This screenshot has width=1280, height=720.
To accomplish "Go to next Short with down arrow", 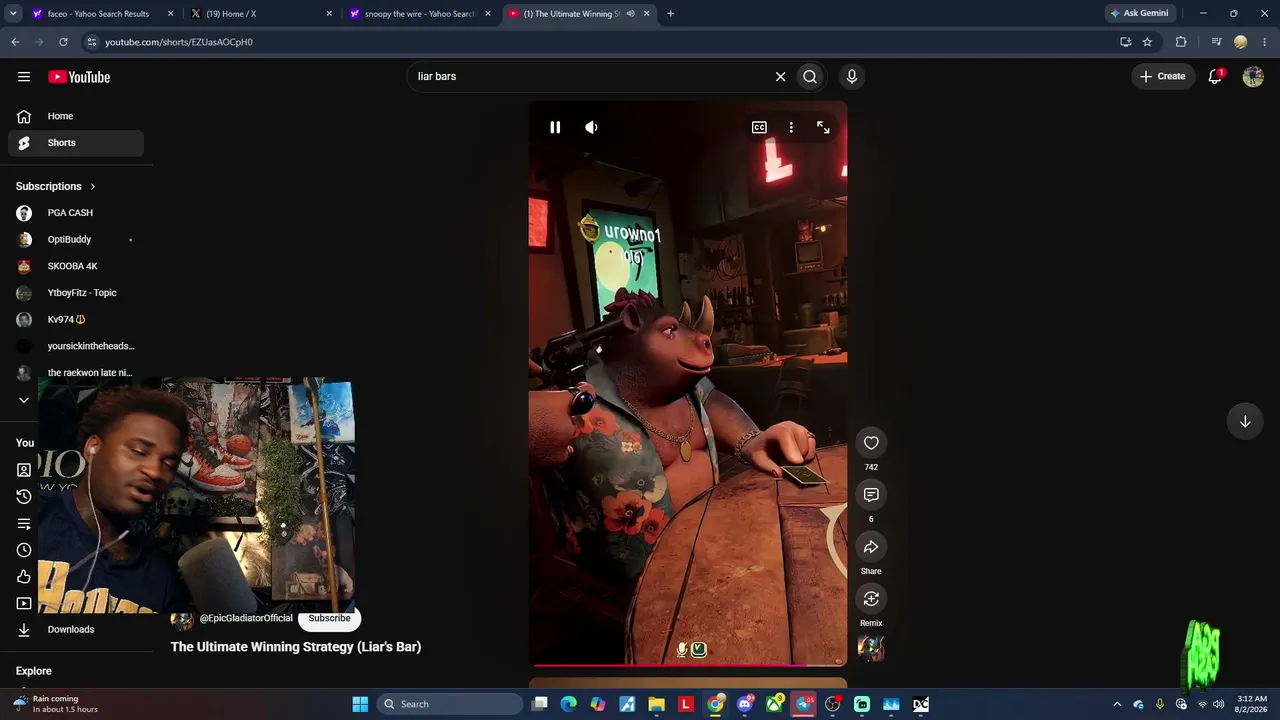I will pyautogui.click(x=1245, y=422).
